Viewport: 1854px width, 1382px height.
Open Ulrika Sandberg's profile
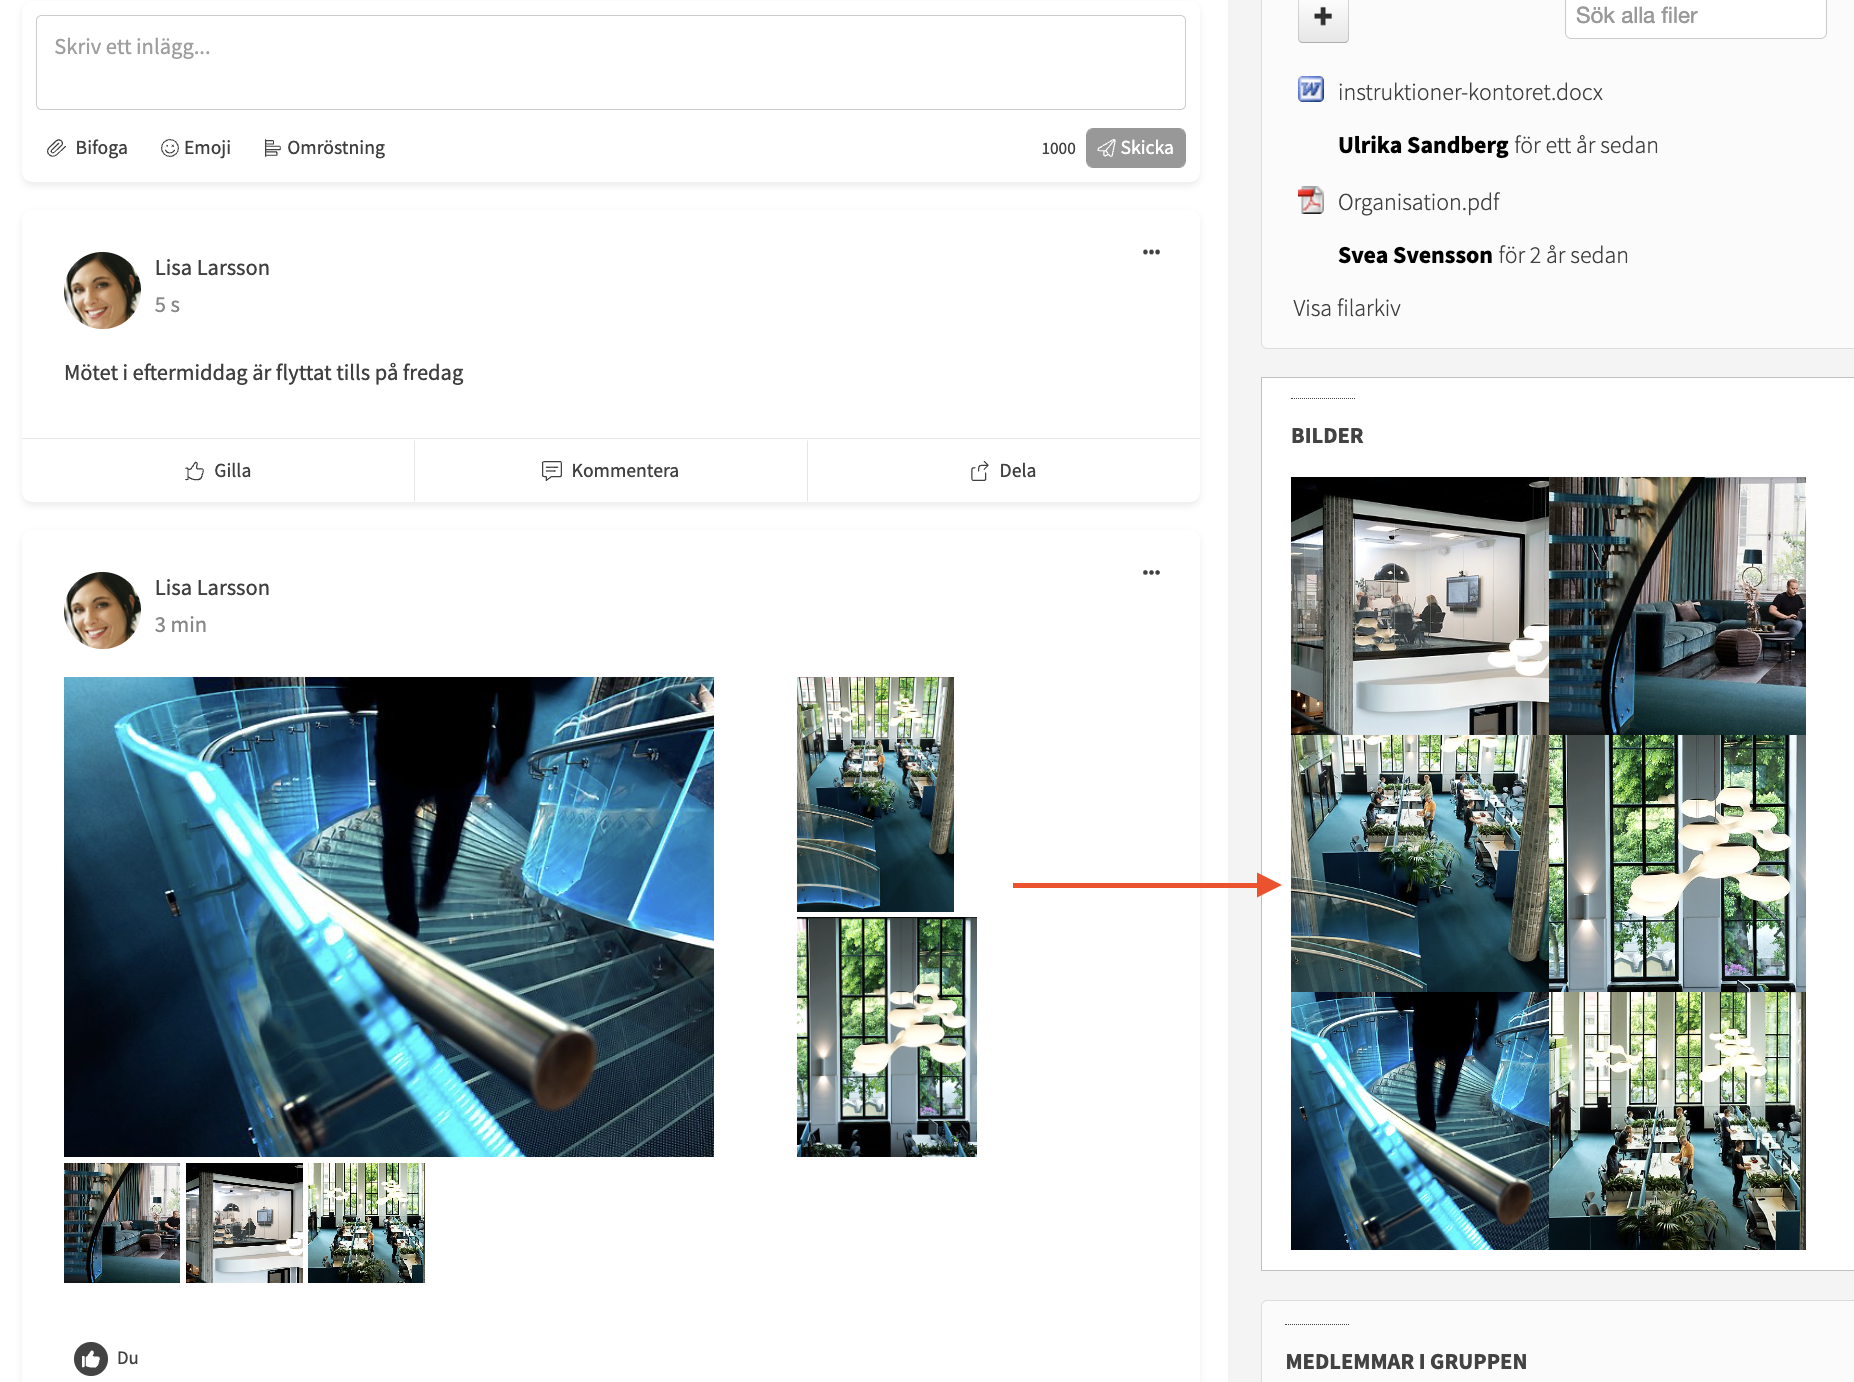pos(1423,145)
